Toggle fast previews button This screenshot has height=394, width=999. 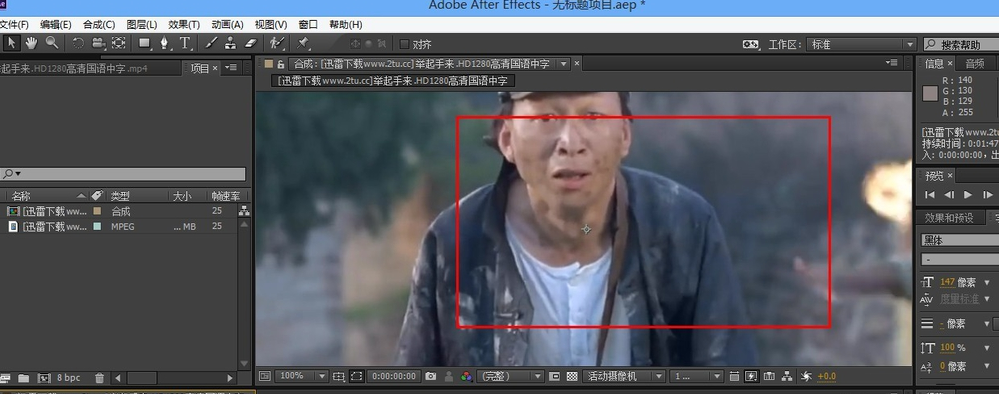pyautogui.click(x=752, y=376)
